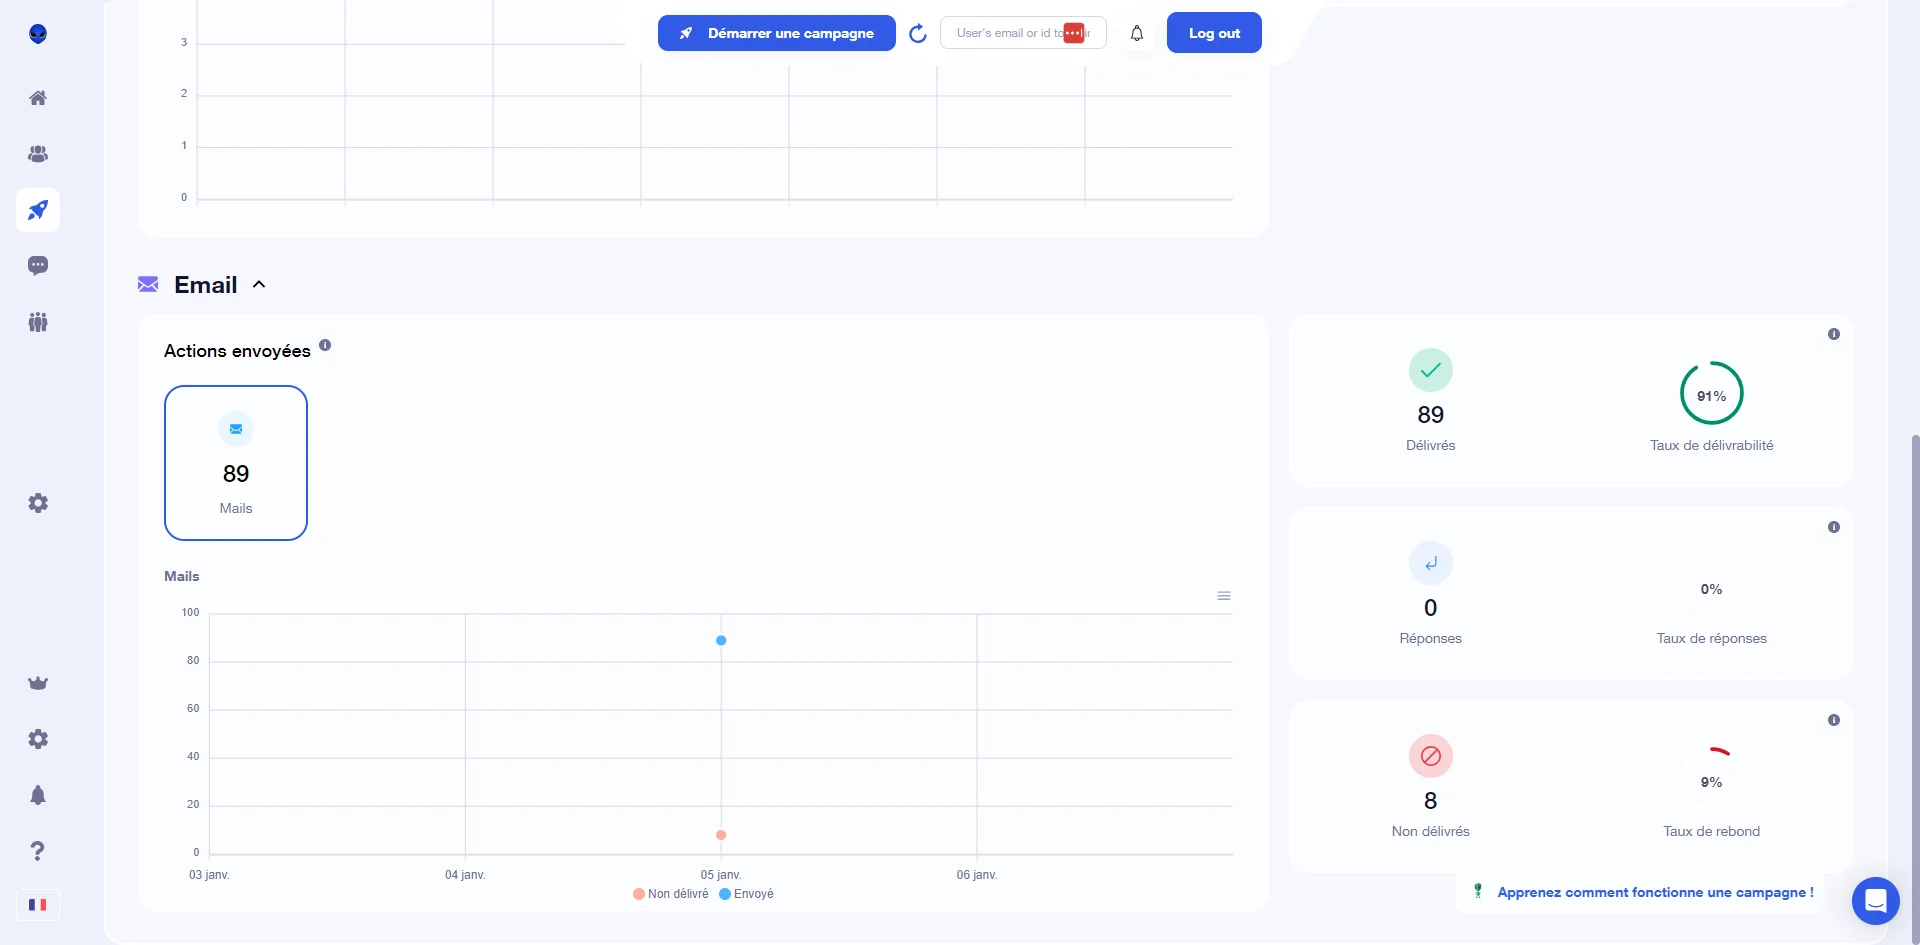1920x945 pixels.
Task: Open the crown premium icon in sidebar
Action: (x=38, y=683)
